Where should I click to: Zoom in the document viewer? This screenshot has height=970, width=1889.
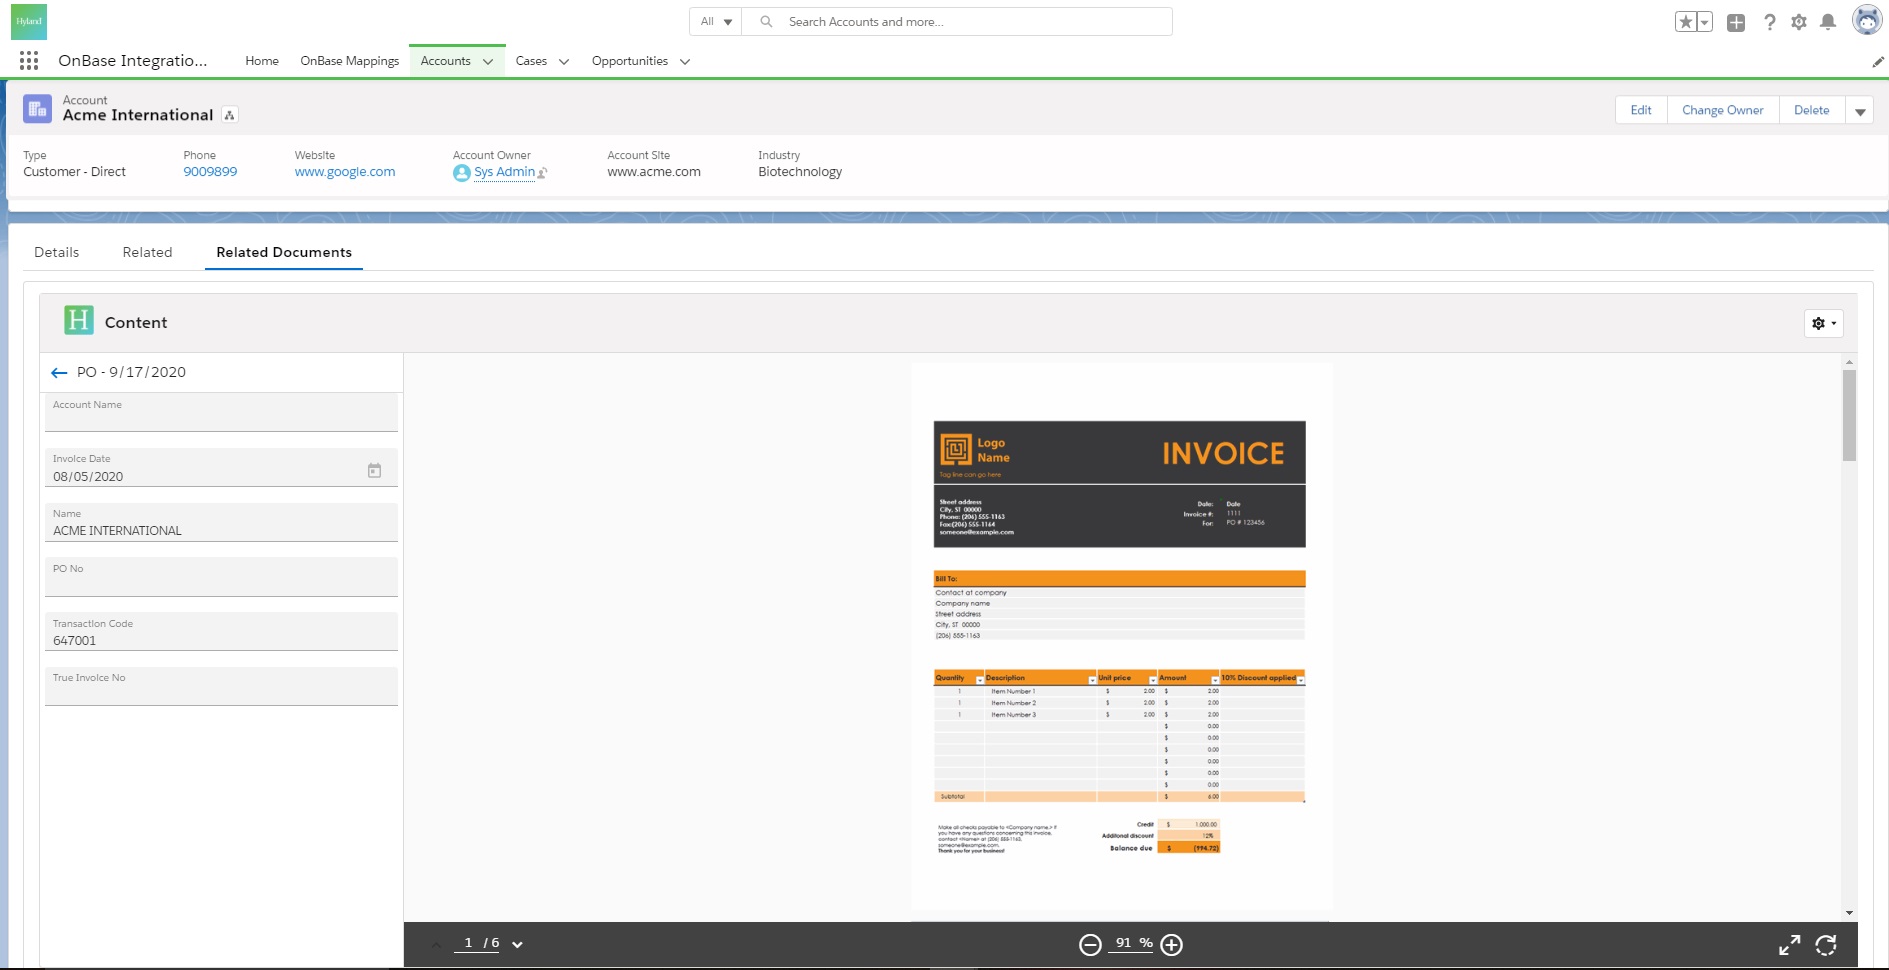[1172, 945]
